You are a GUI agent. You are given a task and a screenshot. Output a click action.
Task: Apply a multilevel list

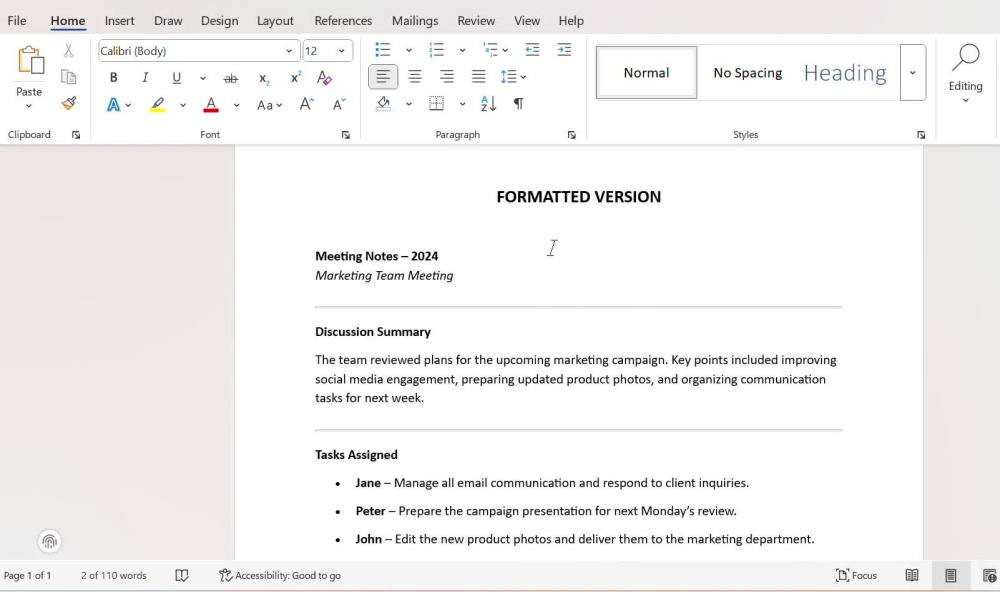pyautogui.click(x=490, y=50)
